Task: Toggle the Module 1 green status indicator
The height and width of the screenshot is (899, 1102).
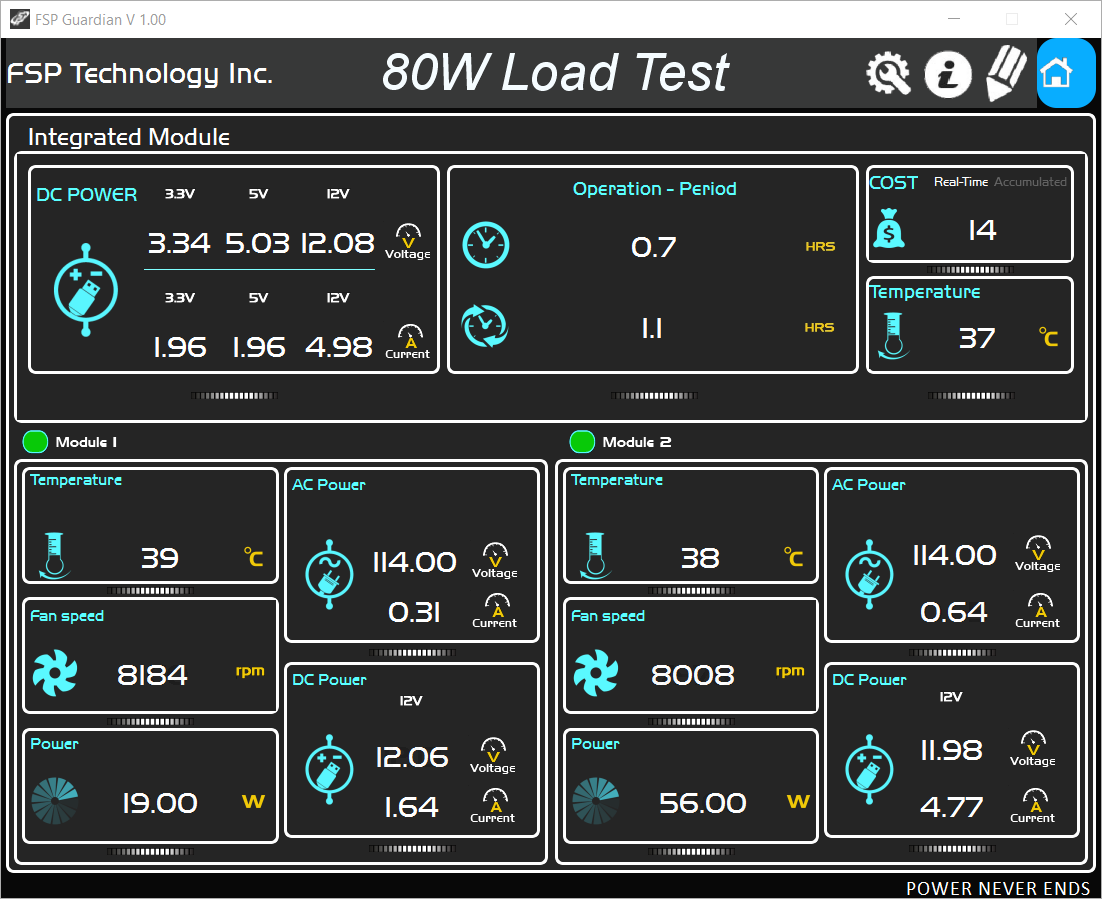Action: coord(35,441)
